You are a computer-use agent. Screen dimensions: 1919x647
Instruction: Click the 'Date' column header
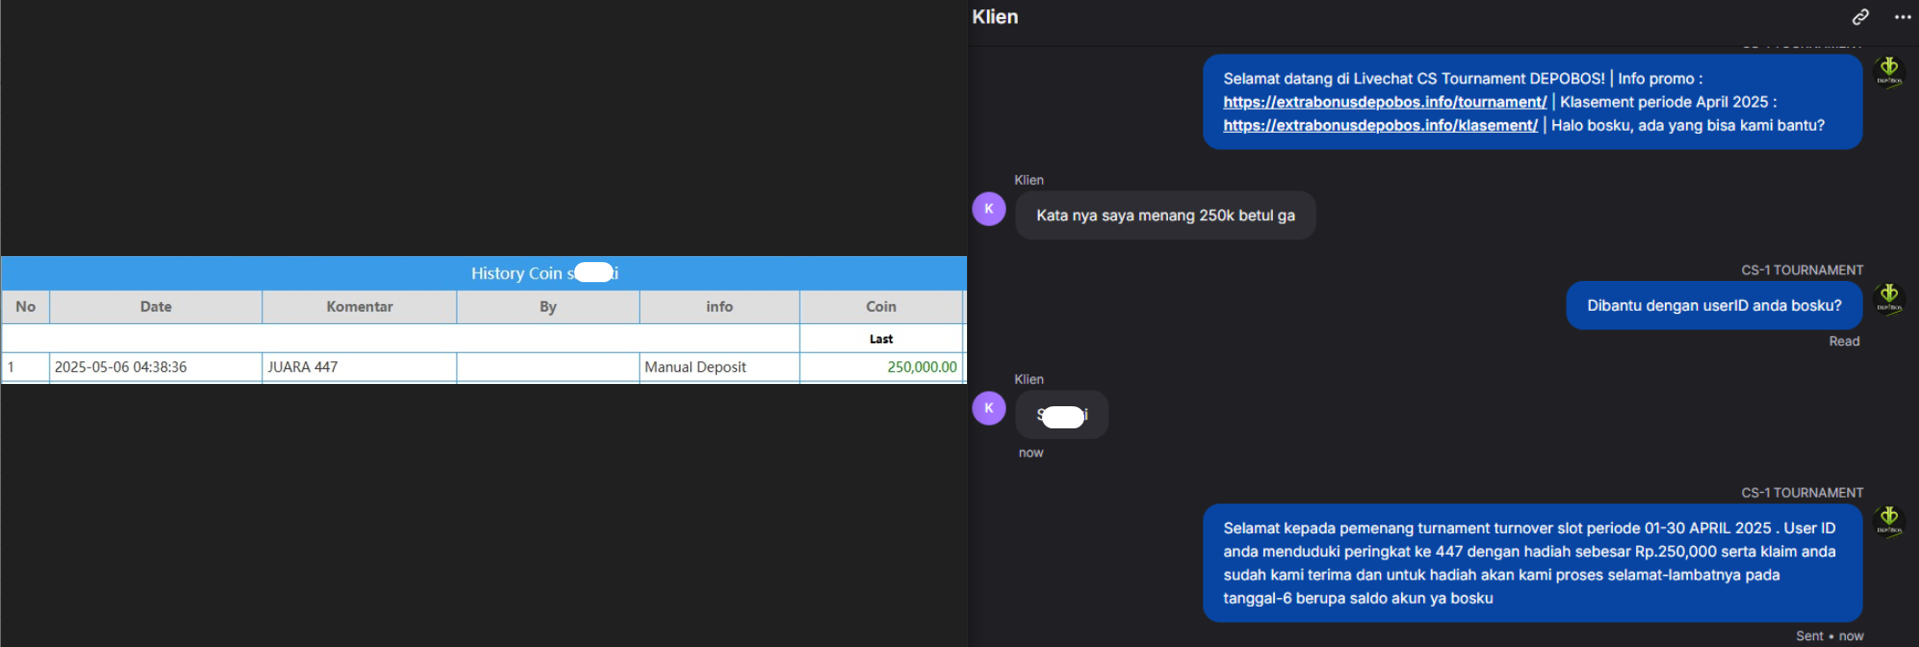click(x=156, y=307)
